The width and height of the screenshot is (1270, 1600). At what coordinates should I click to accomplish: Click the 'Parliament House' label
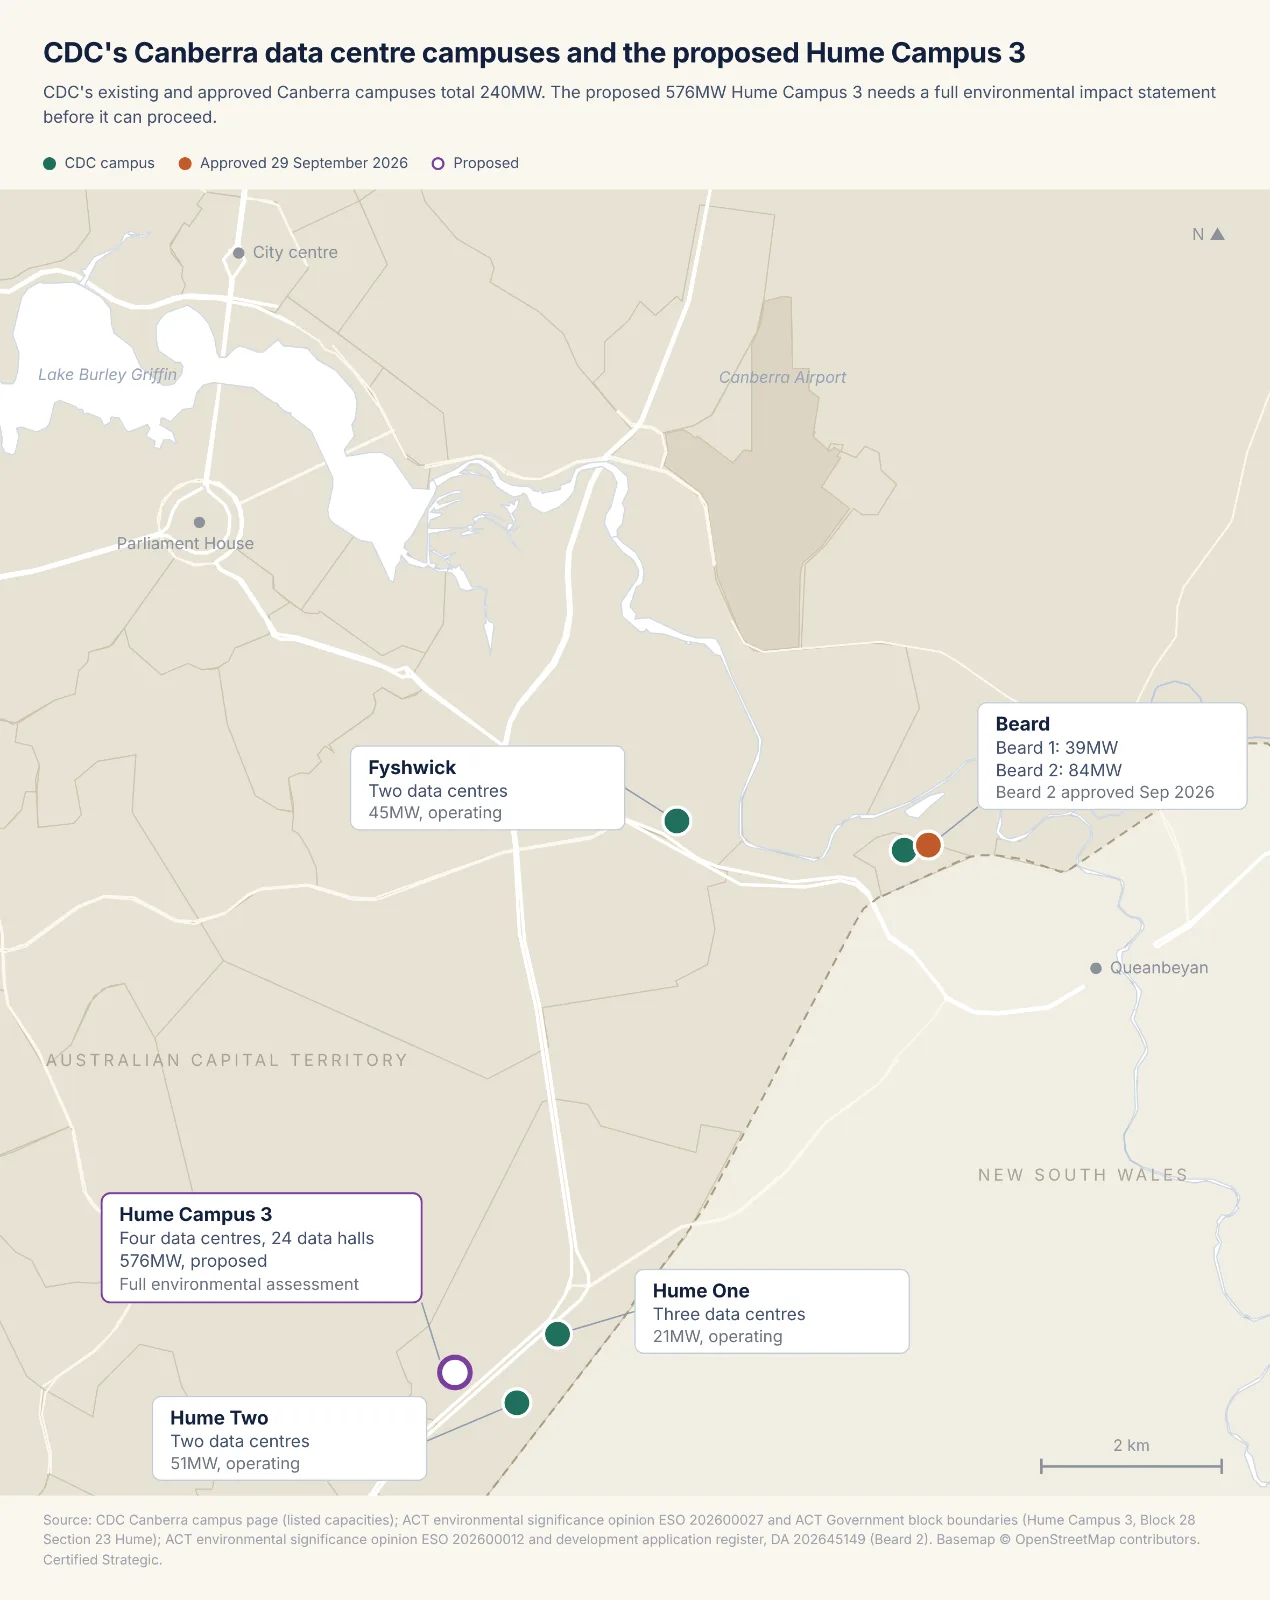[x=185, y=544]
